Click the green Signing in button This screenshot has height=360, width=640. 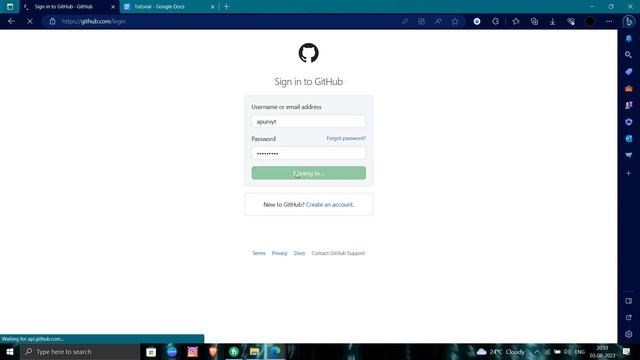pyautogui.click(x=309, y=173)
